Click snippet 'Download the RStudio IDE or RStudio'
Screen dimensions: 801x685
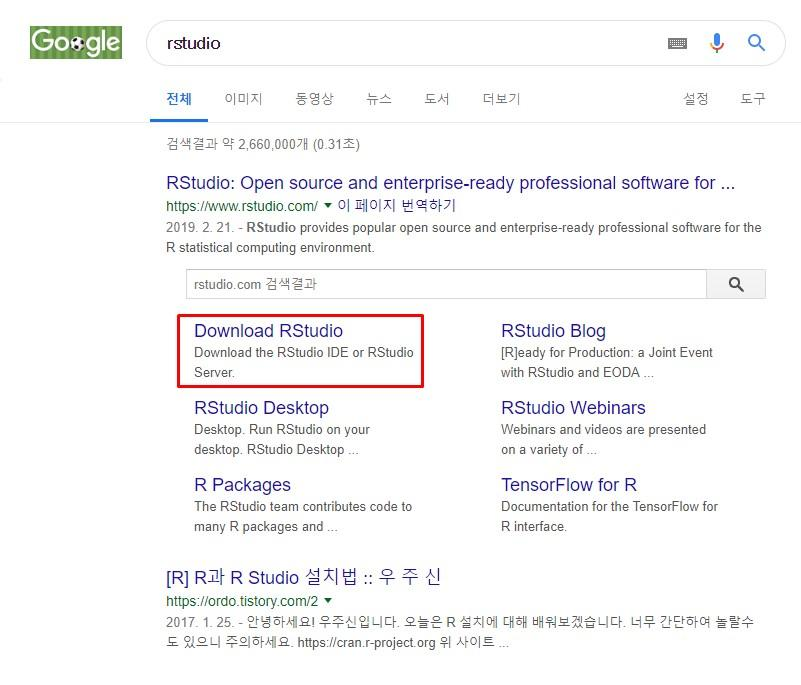304,352
